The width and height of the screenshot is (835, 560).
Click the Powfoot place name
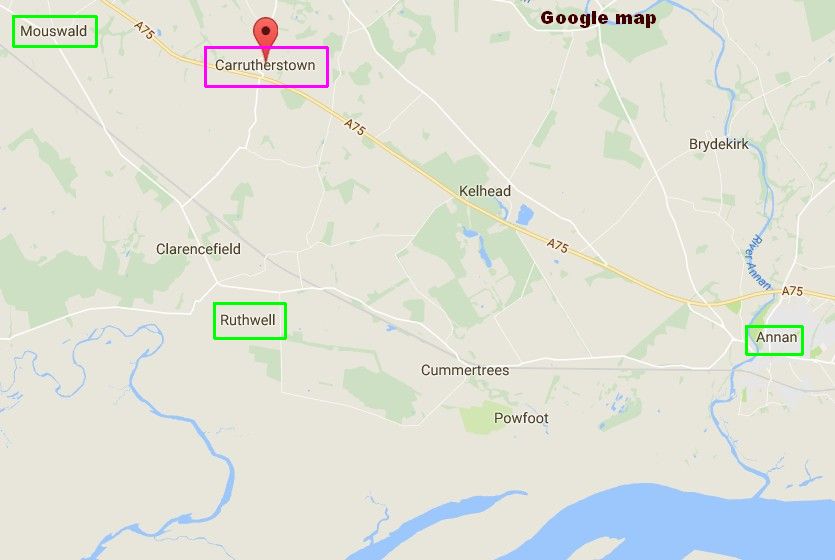521,418
